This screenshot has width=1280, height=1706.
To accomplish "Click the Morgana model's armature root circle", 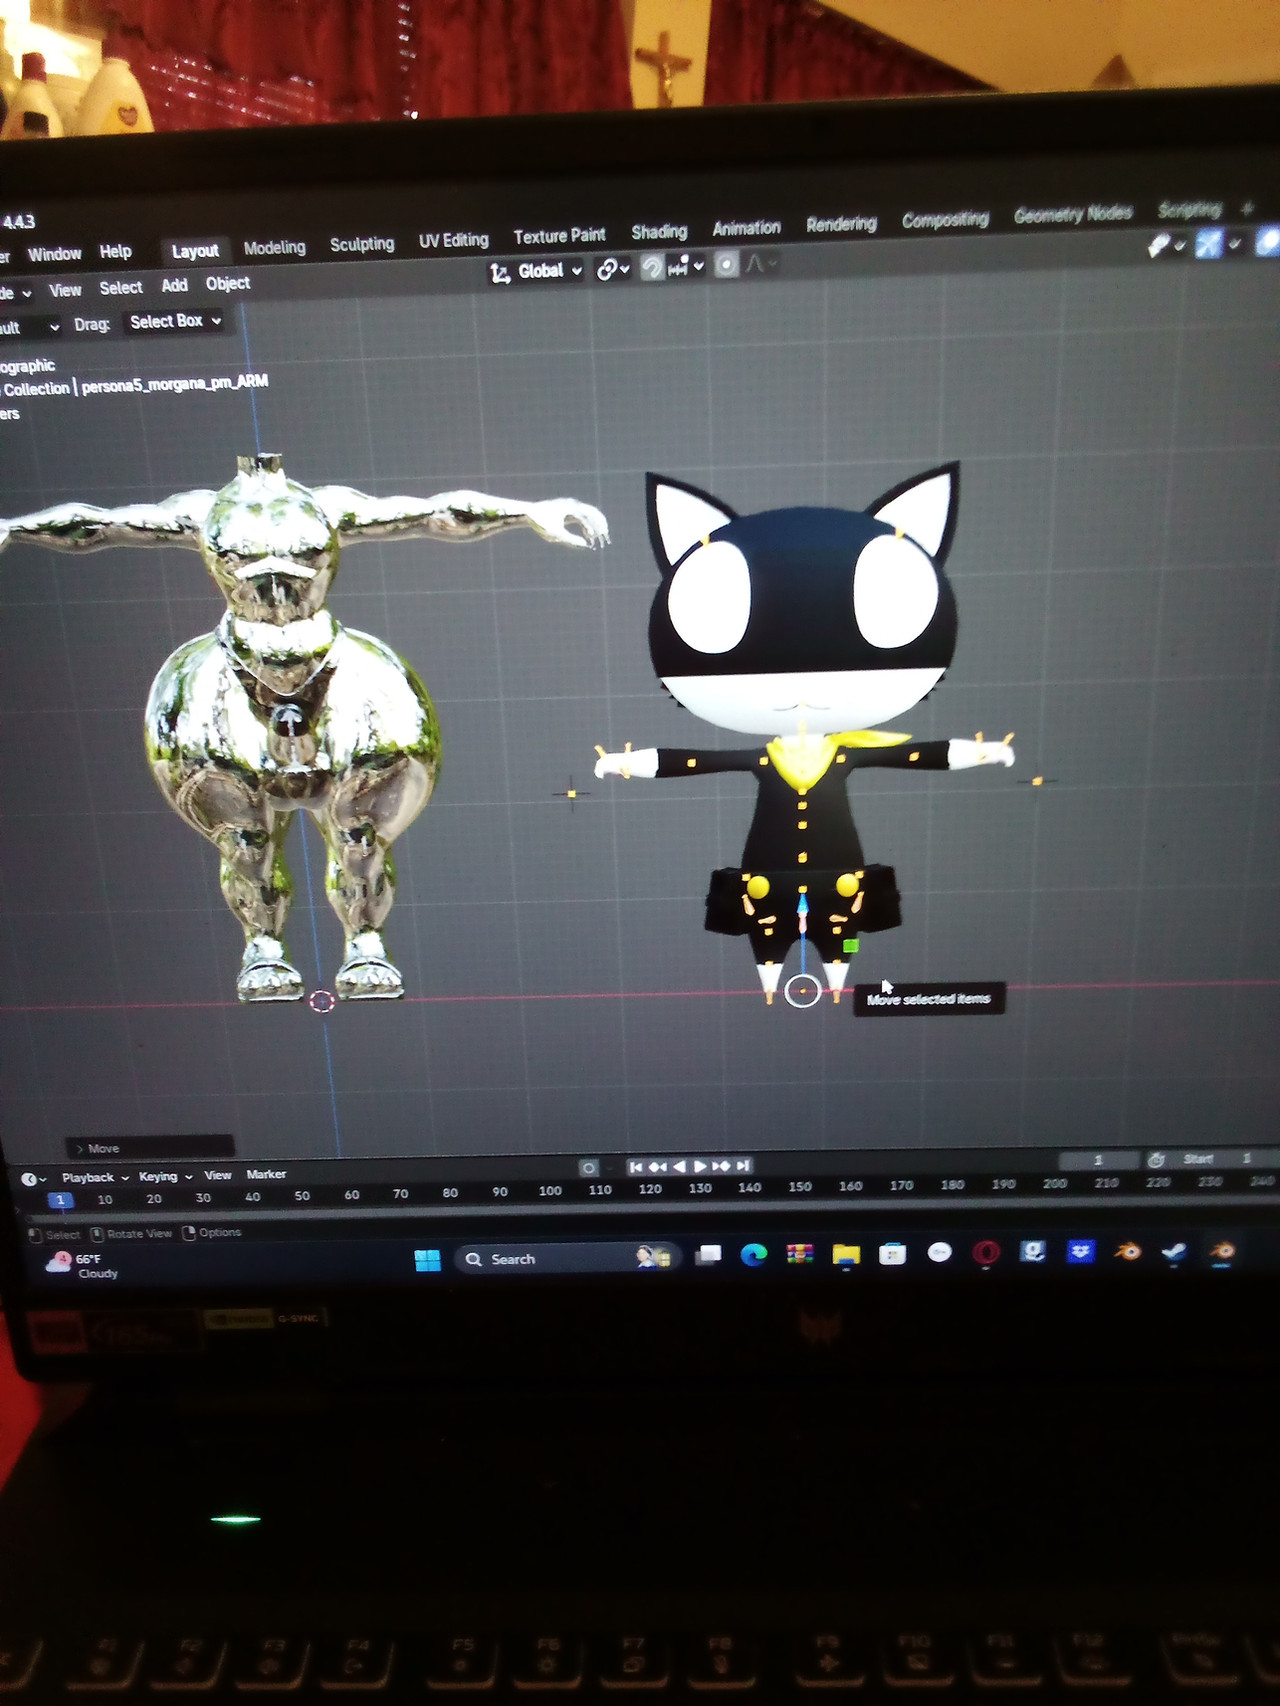I will click(x=802, y=992).
